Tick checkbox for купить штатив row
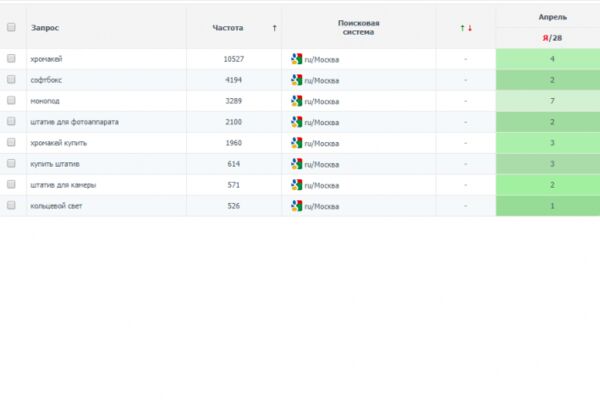The width and height of the screenshot is (600, 400). (11, 163)
